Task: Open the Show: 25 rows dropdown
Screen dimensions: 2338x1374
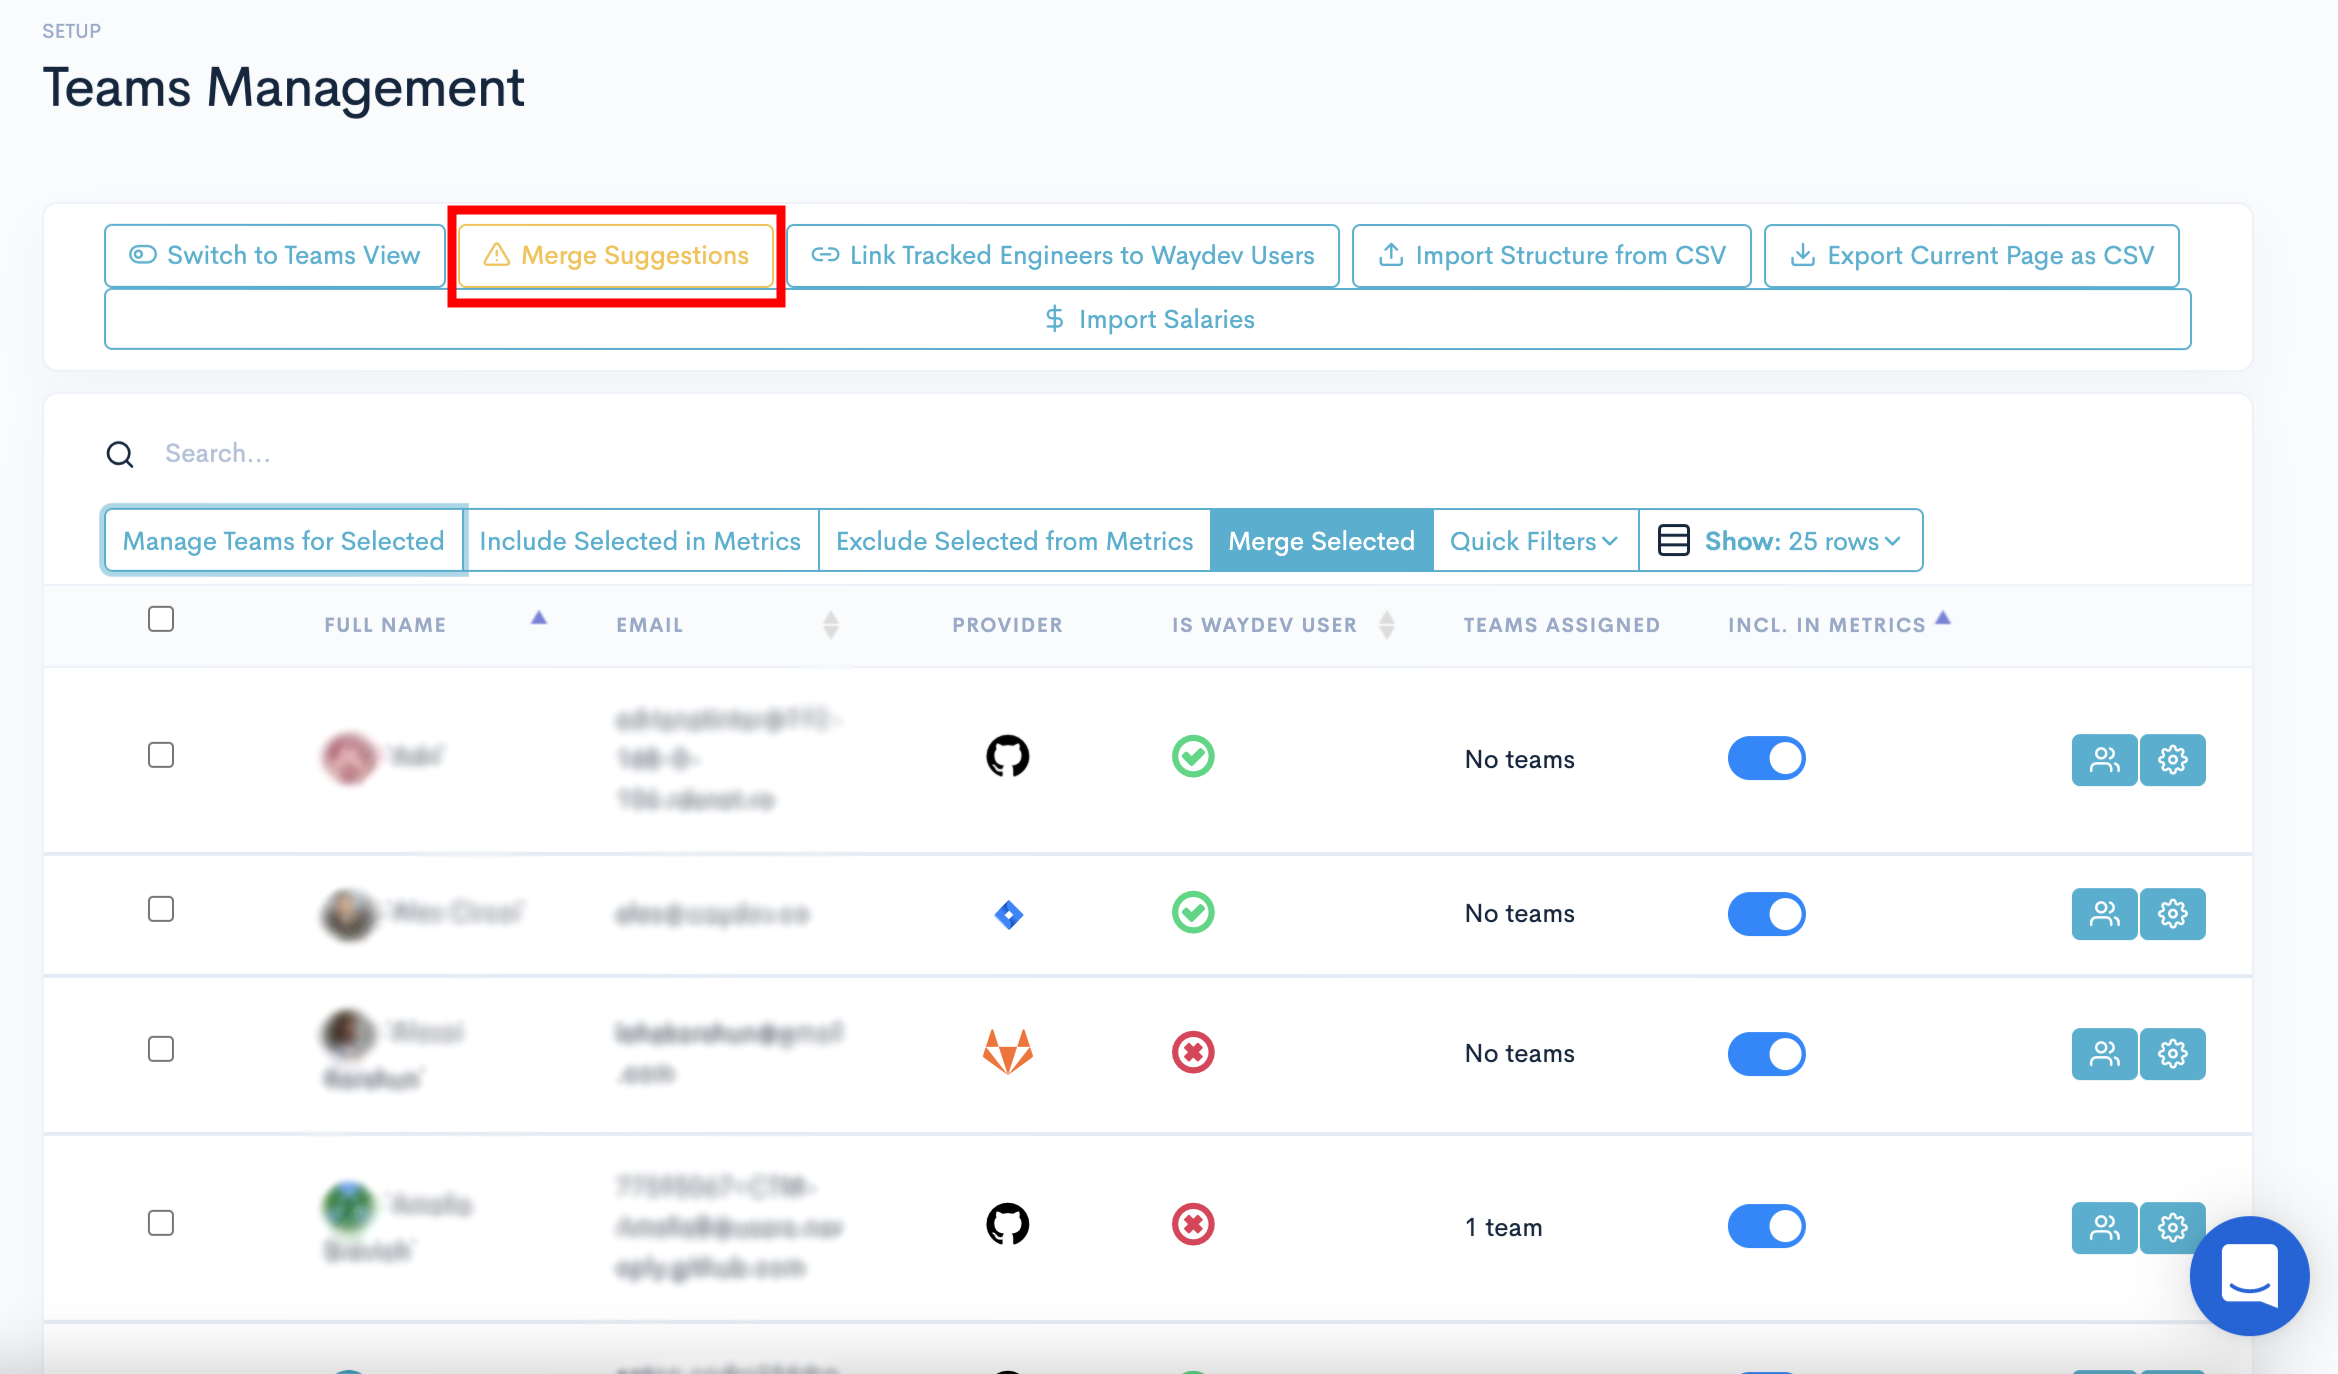Action: (x=1780, y=541)
